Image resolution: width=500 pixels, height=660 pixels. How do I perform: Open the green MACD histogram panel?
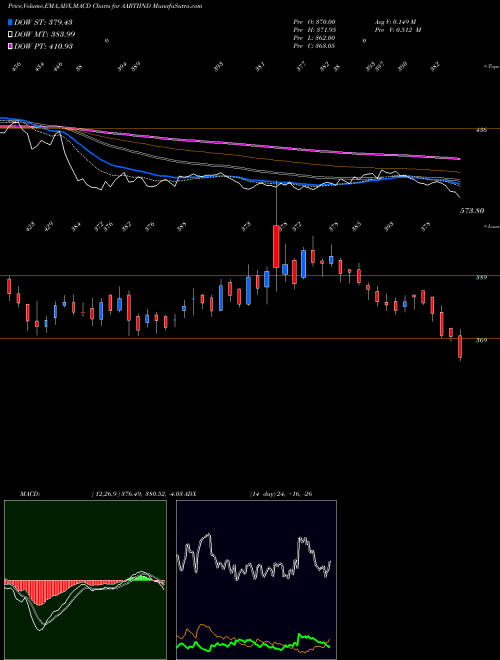tap(85, 580)
